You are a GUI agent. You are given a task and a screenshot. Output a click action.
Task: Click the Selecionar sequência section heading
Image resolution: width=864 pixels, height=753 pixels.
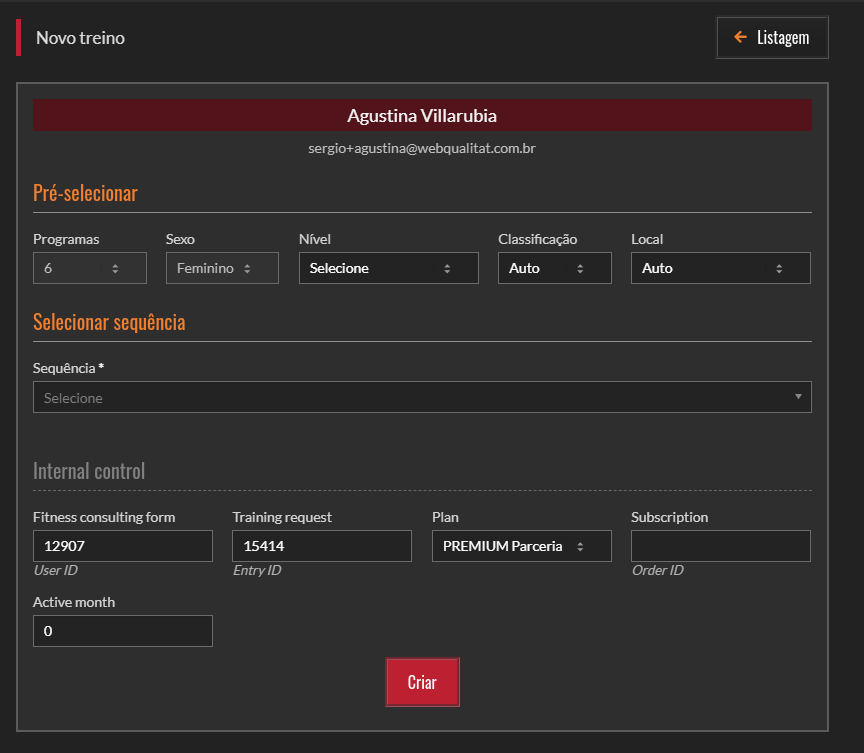point(109,323)
